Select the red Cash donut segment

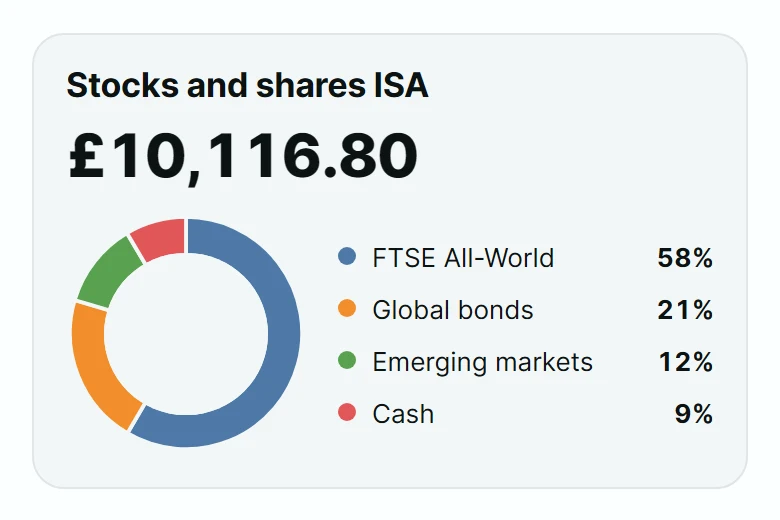click(x=162, y=237)
